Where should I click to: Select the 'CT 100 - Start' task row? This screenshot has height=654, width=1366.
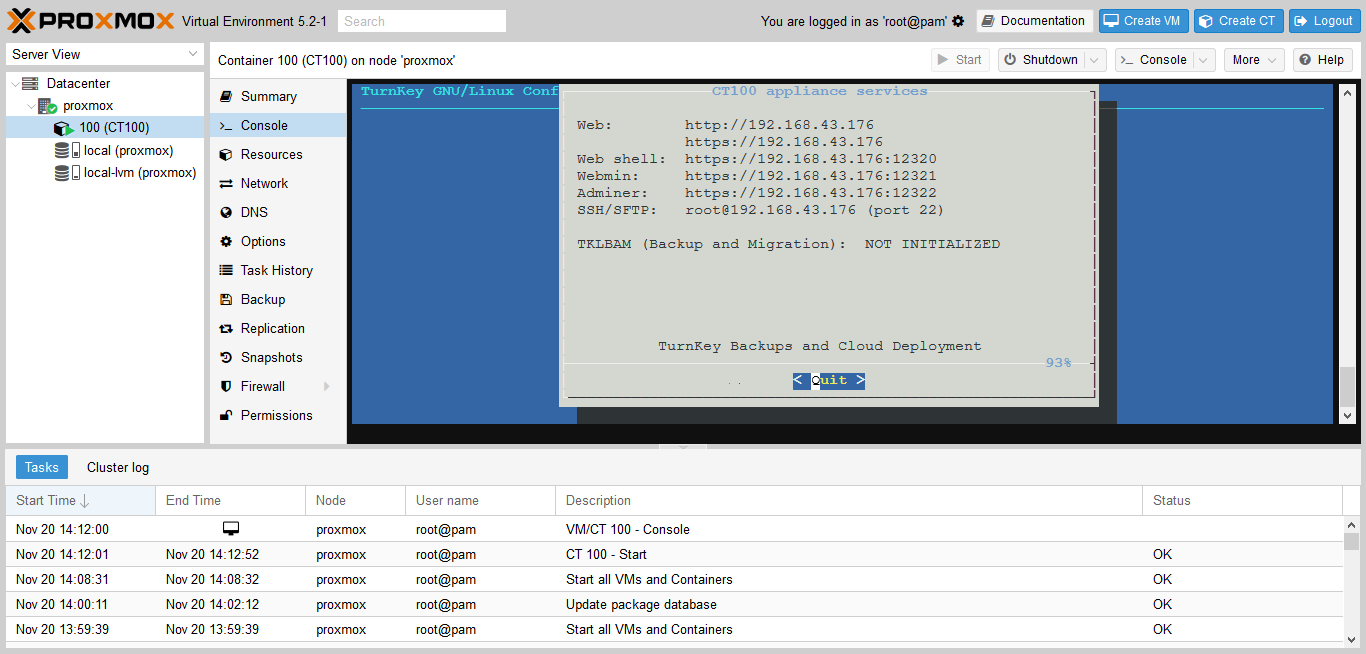[674, 554]
